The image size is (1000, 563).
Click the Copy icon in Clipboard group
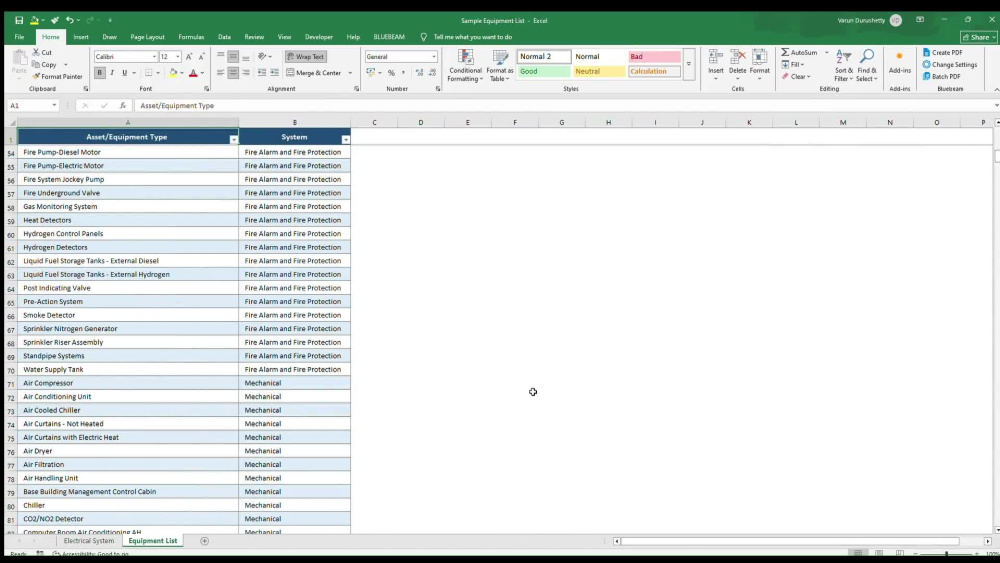pos(36,64)
